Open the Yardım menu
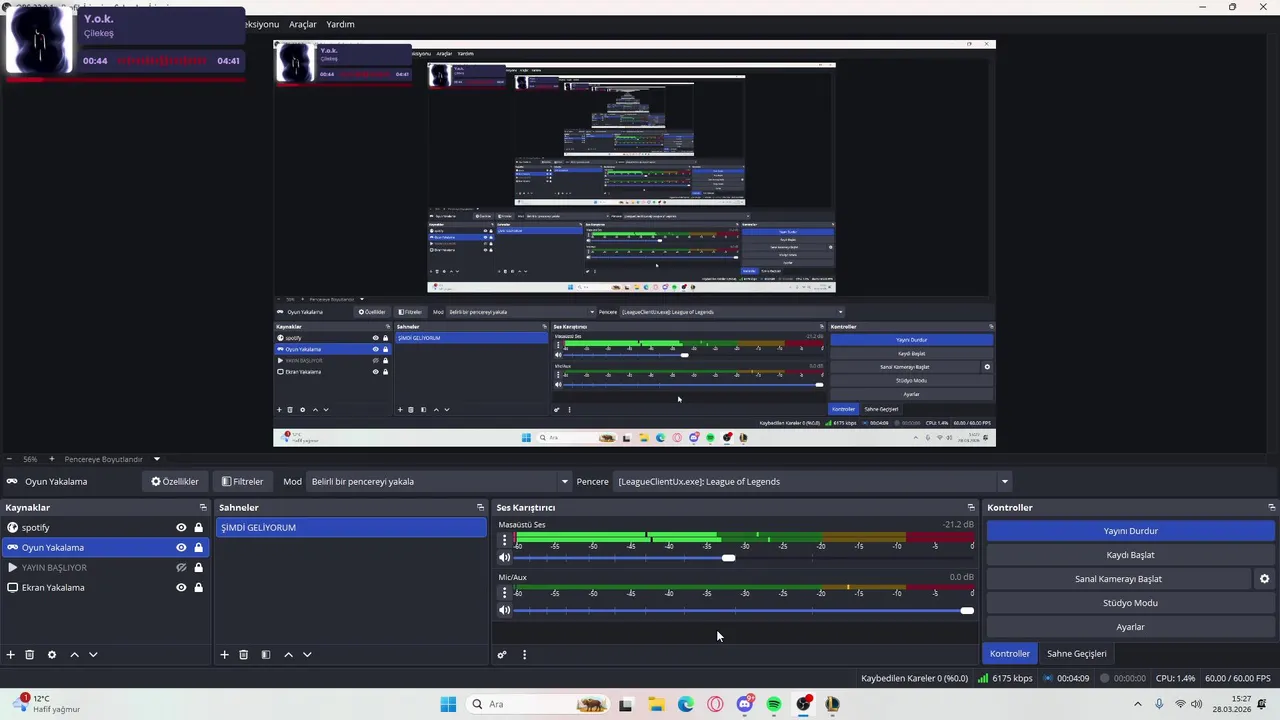This screenshot has width=1280, height=720. (x=340, y=24)
